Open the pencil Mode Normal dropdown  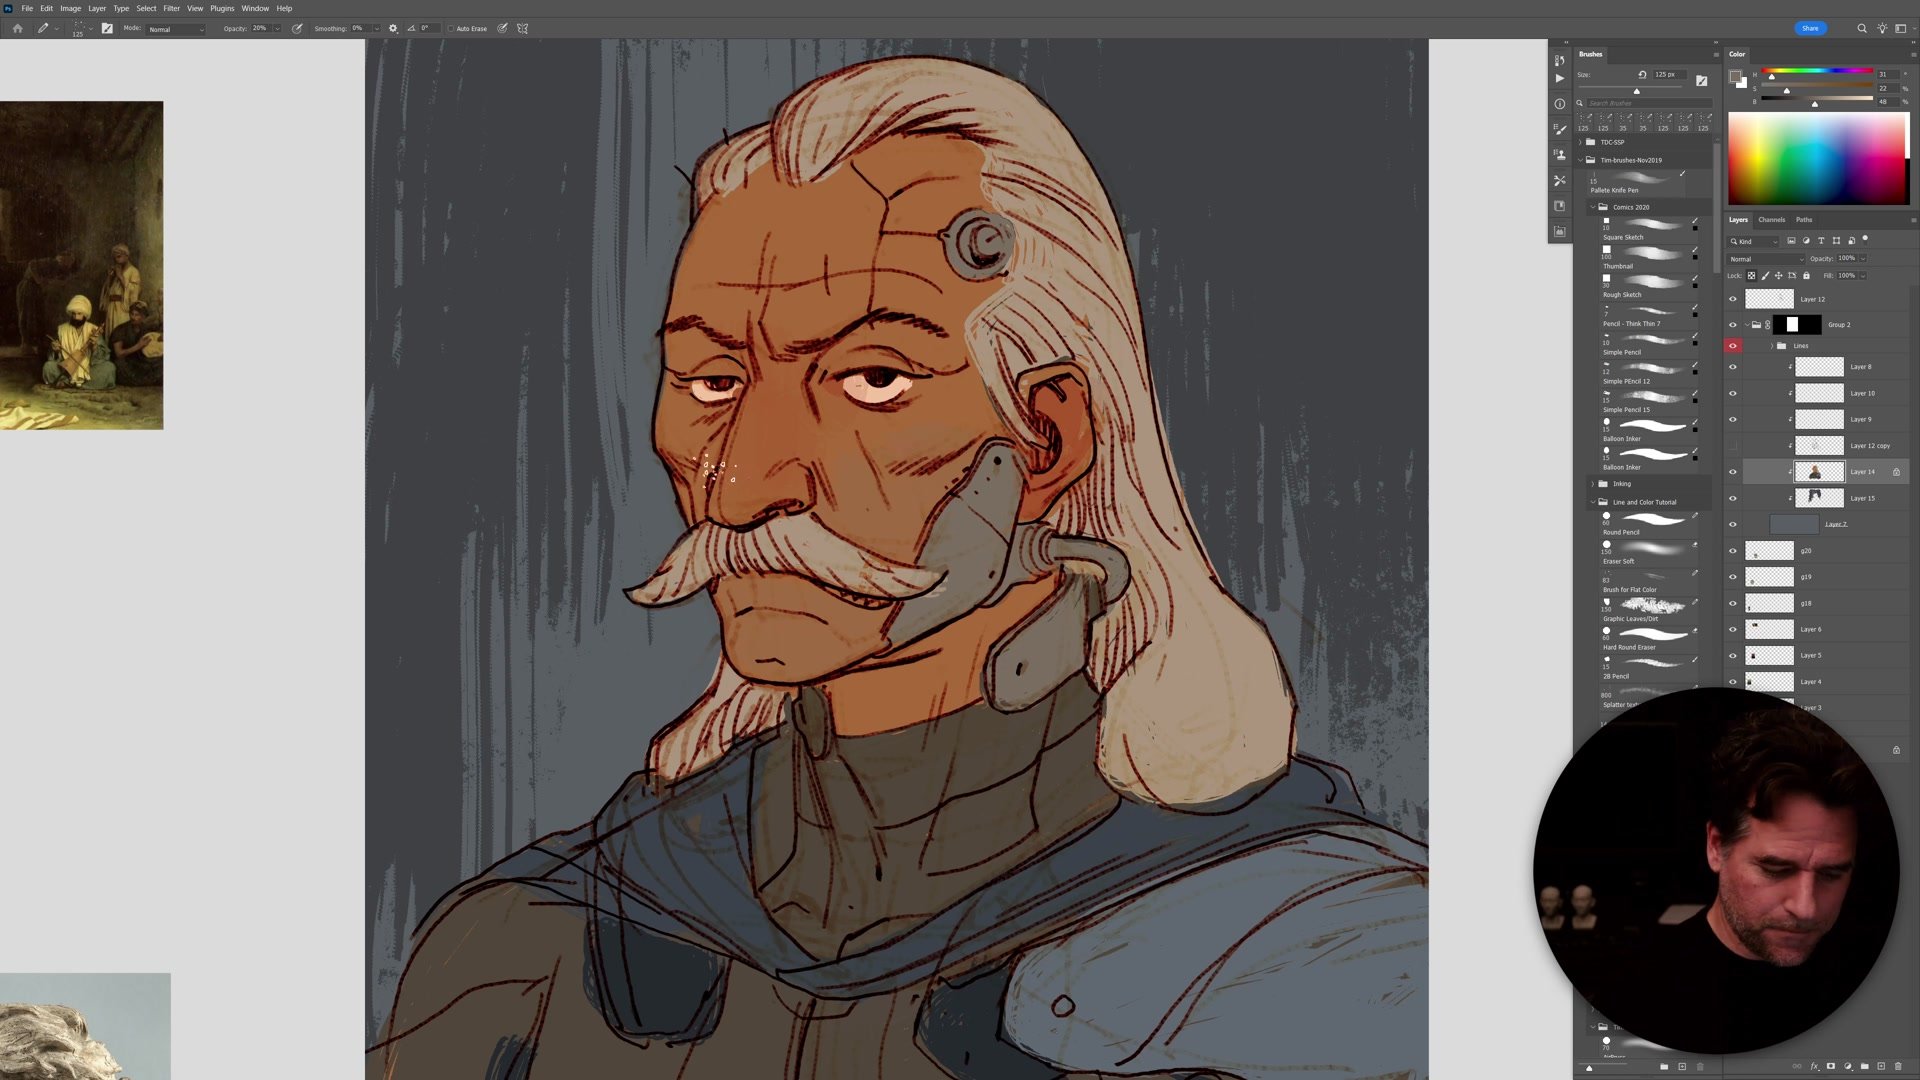coord(176,29)
